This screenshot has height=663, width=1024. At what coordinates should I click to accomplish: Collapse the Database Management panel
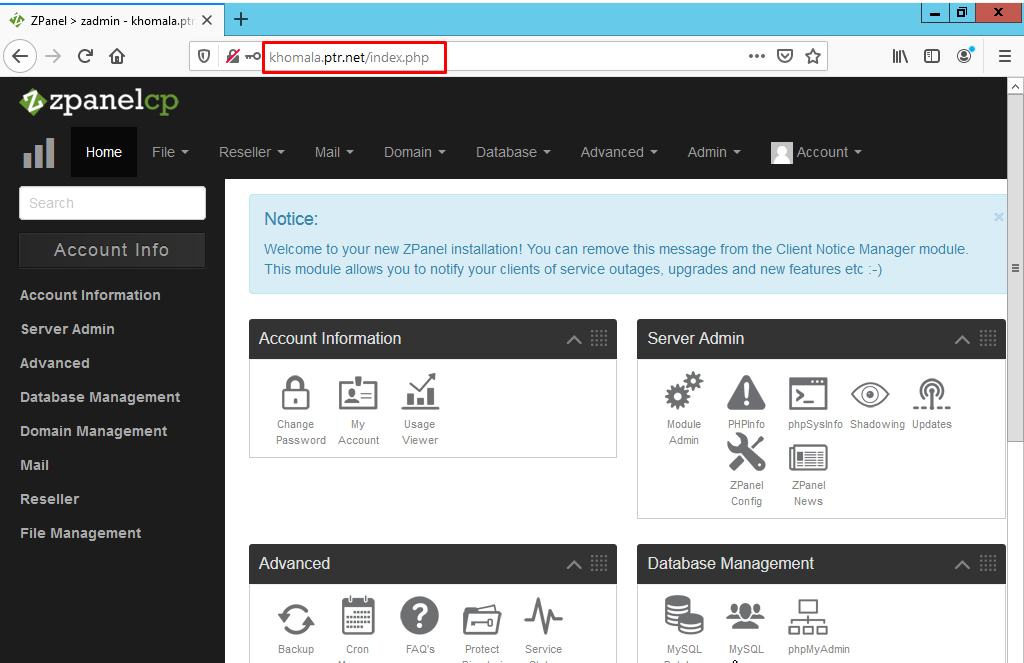click(x=962, y=564)
